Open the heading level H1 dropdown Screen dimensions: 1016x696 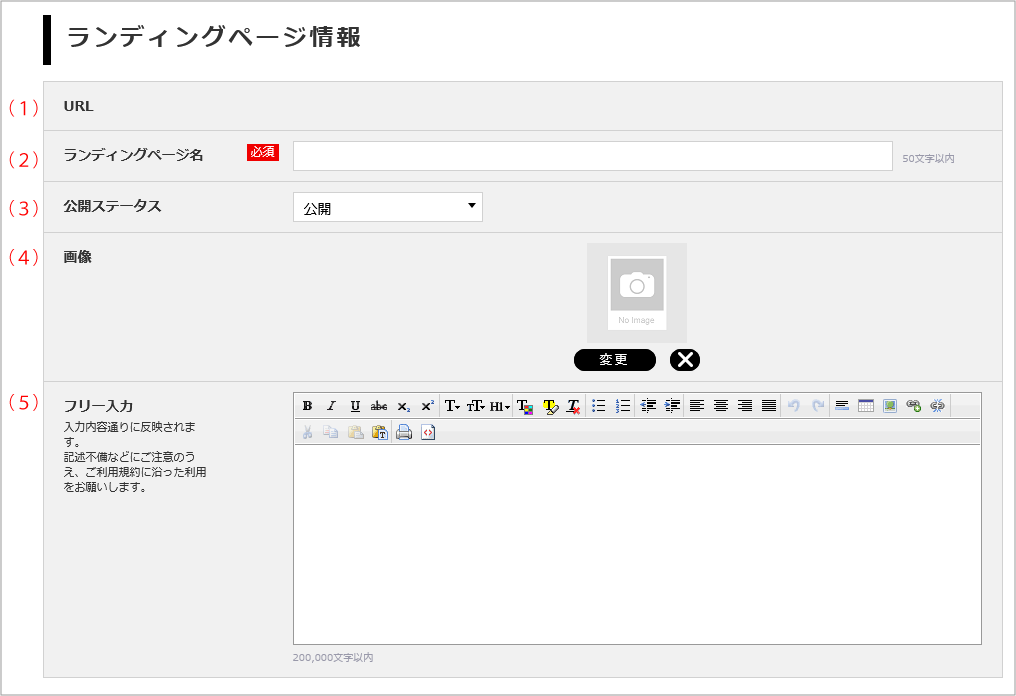(499, 405)
